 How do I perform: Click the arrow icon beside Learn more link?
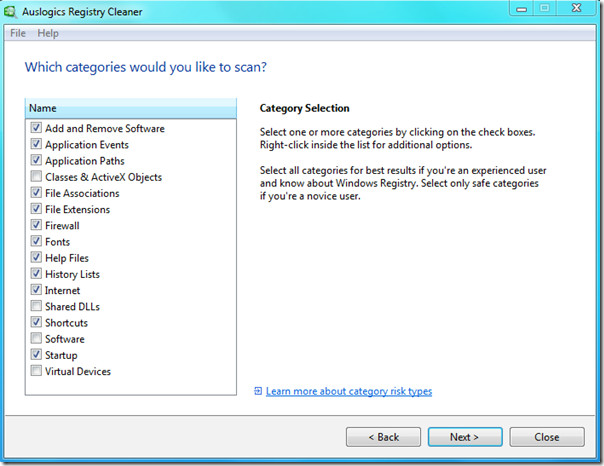pyautogui.click(x=258, y=391)
